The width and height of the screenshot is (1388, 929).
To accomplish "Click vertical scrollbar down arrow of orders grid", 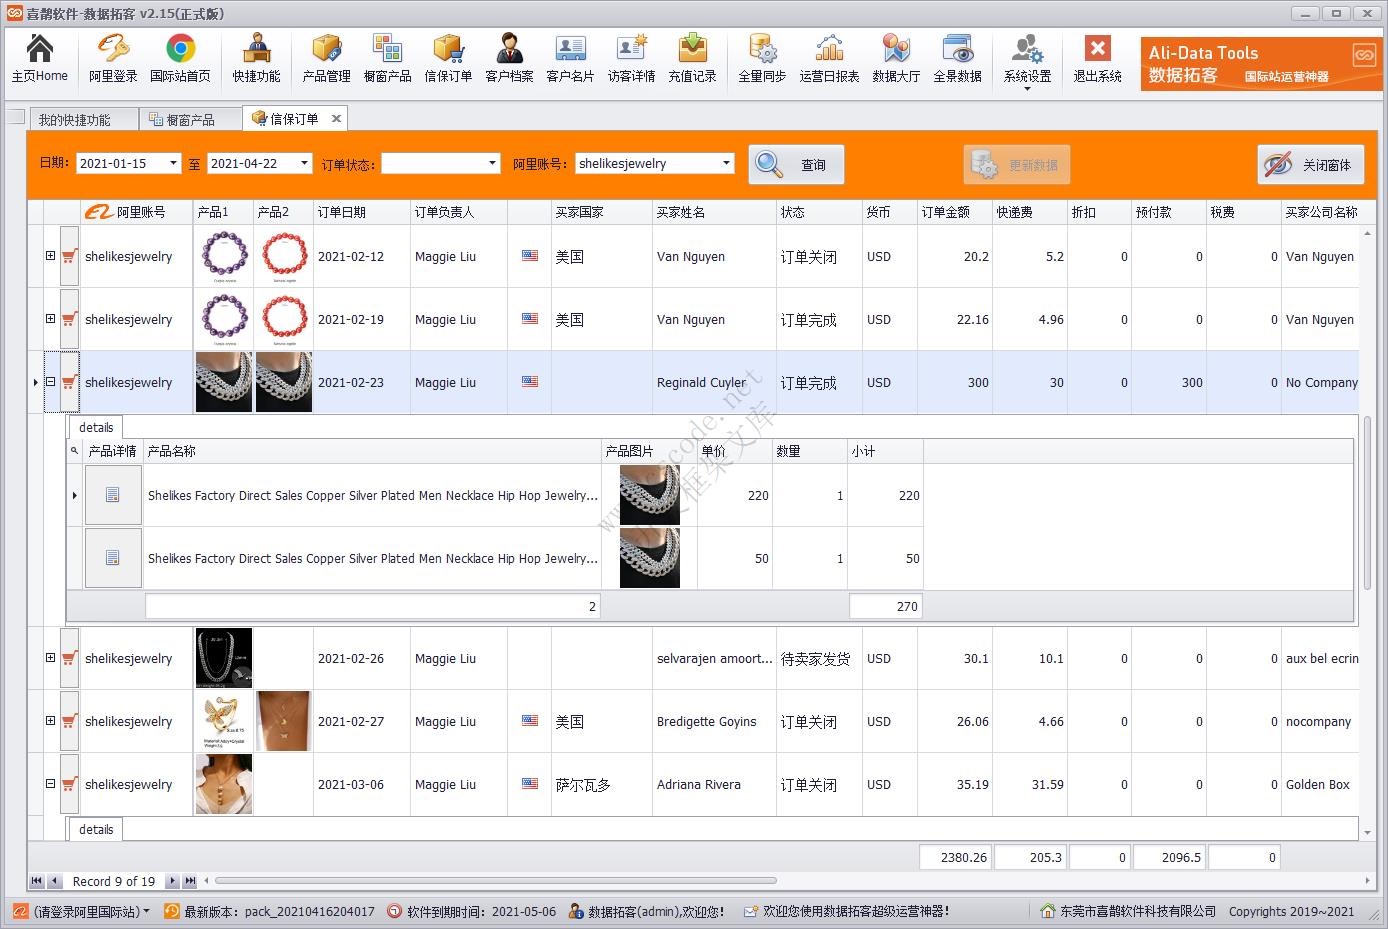I will click(x=1367, y=832).
